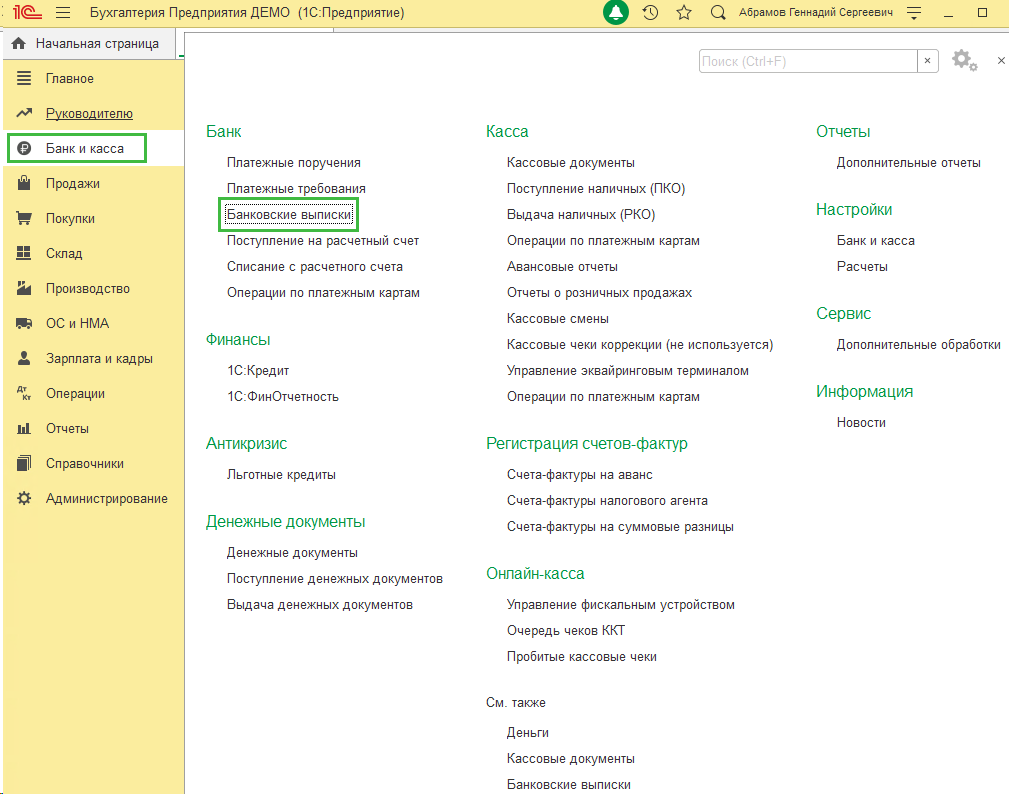Open Платежные требования
The image size is (1009, 794).
[296, 189]
